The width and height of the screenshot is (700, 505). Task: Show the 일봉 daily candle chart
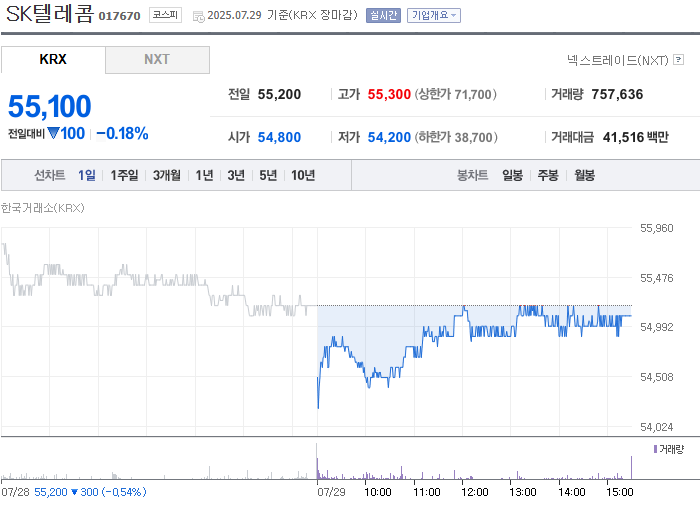(x=512, y=175)
